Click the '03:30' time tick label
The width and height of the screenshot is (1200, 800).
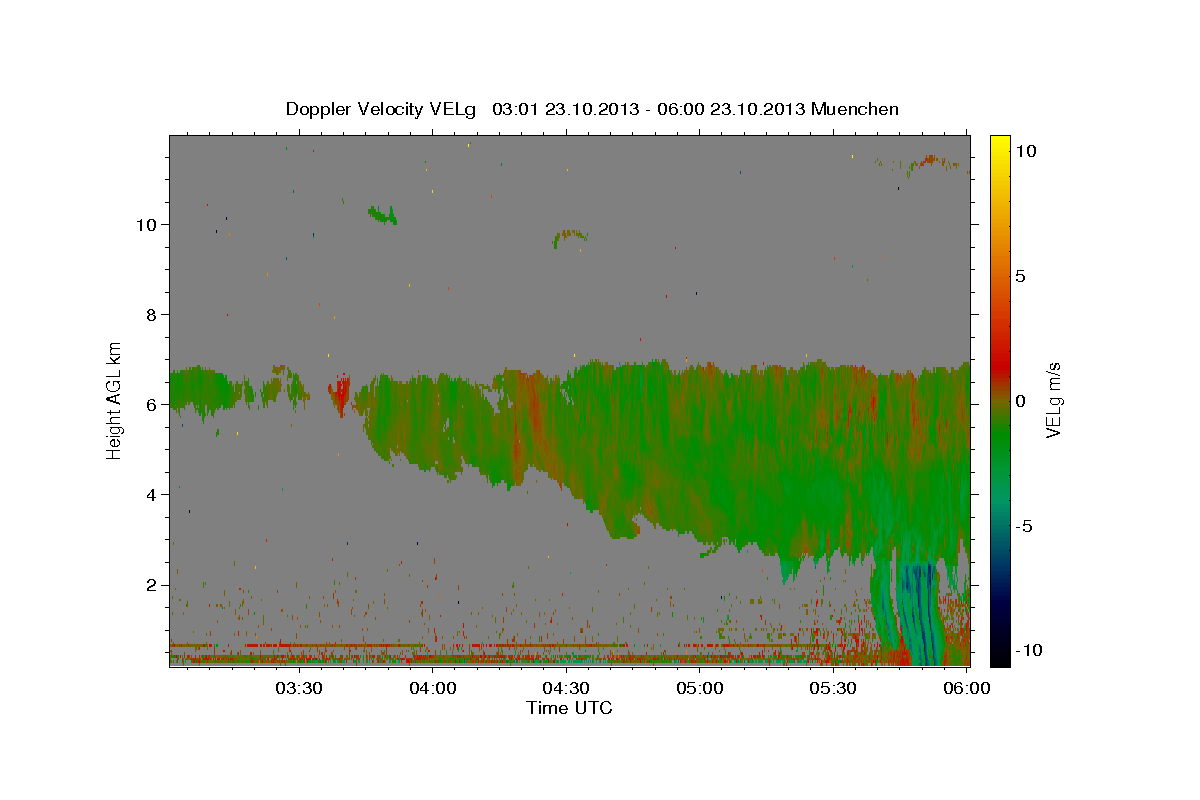[x=298, y=688]
